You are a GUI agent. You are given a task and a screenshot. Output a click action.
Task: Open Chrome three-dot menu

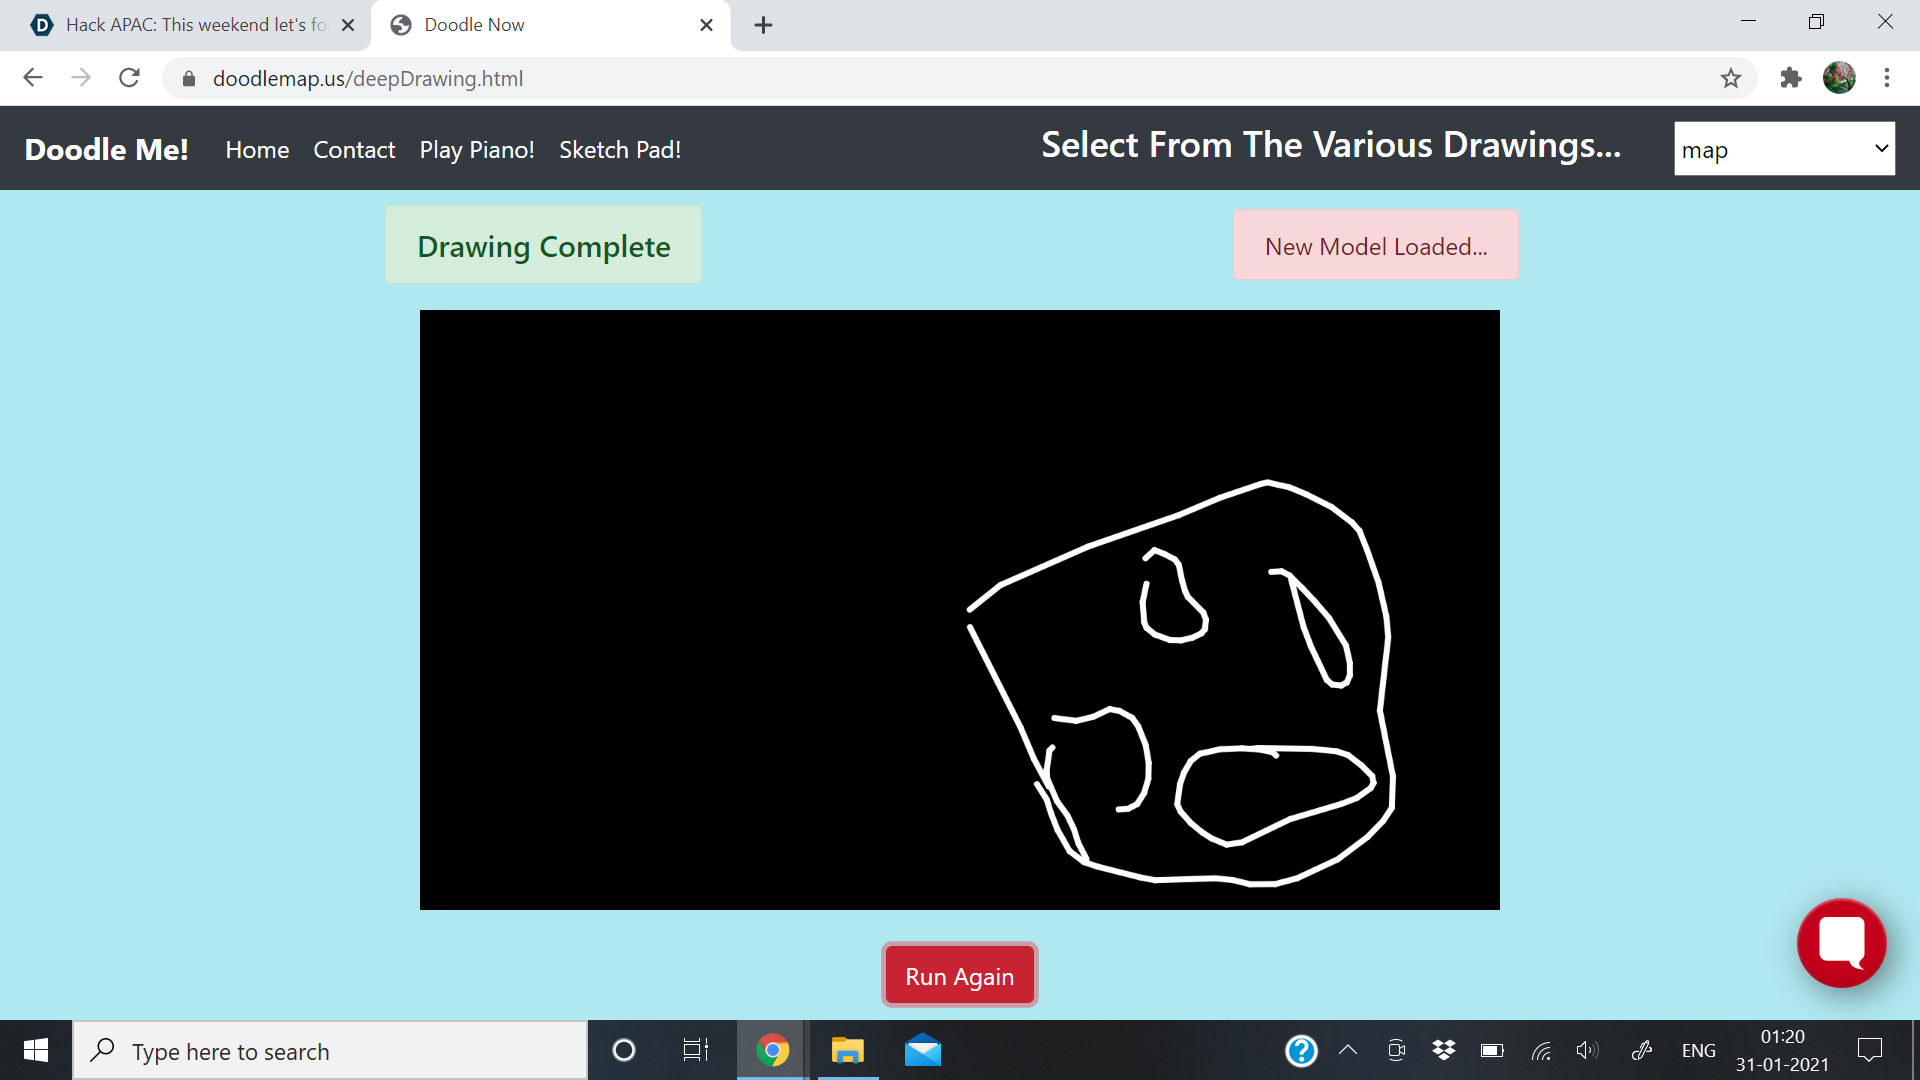click(x=1886, y=78)
